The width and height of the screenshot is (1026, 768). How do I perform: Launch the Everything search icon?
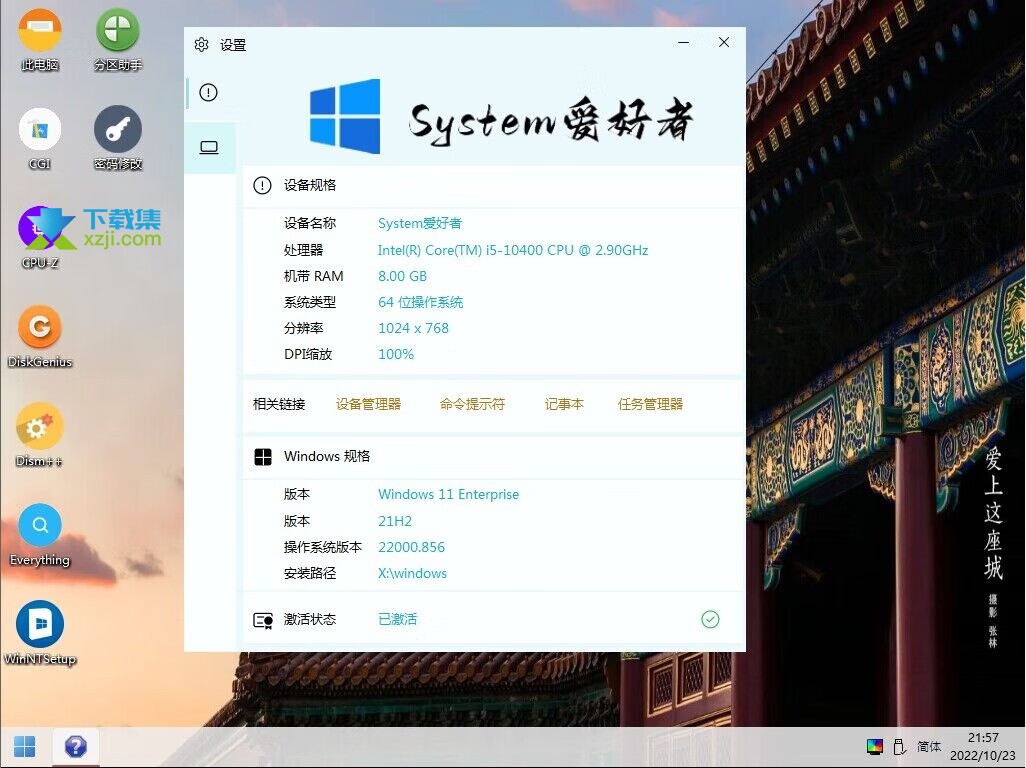[x=40, y=527]
